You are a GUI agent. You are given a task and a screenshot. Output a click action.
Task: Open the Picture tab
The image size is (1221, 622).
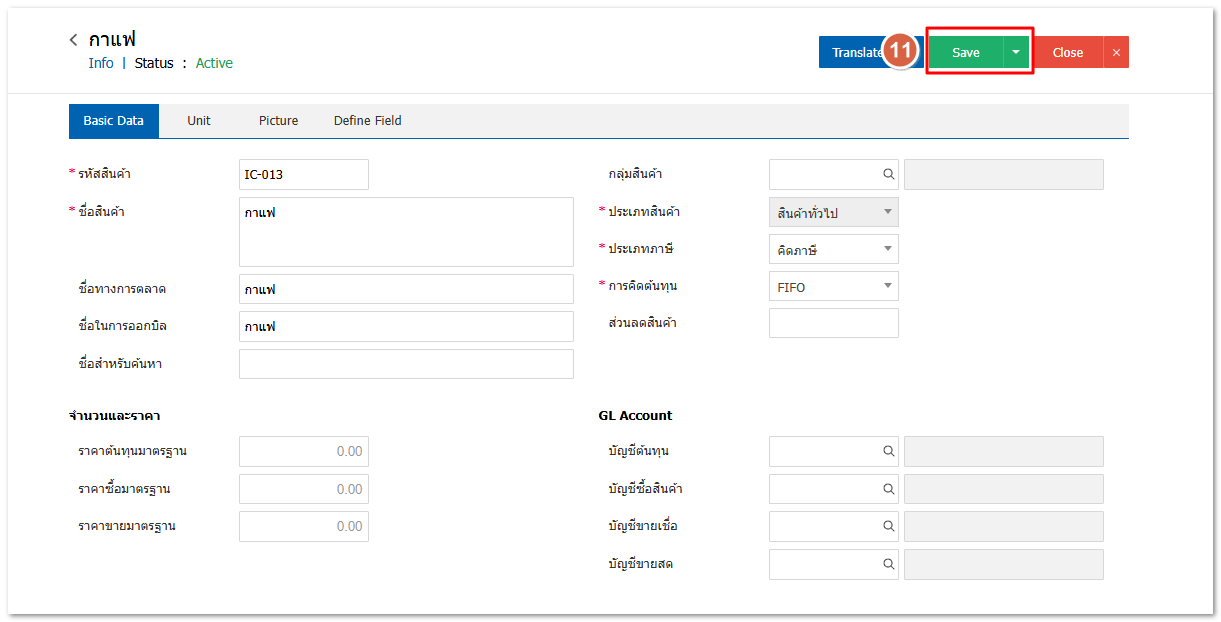tap(278, 121)
